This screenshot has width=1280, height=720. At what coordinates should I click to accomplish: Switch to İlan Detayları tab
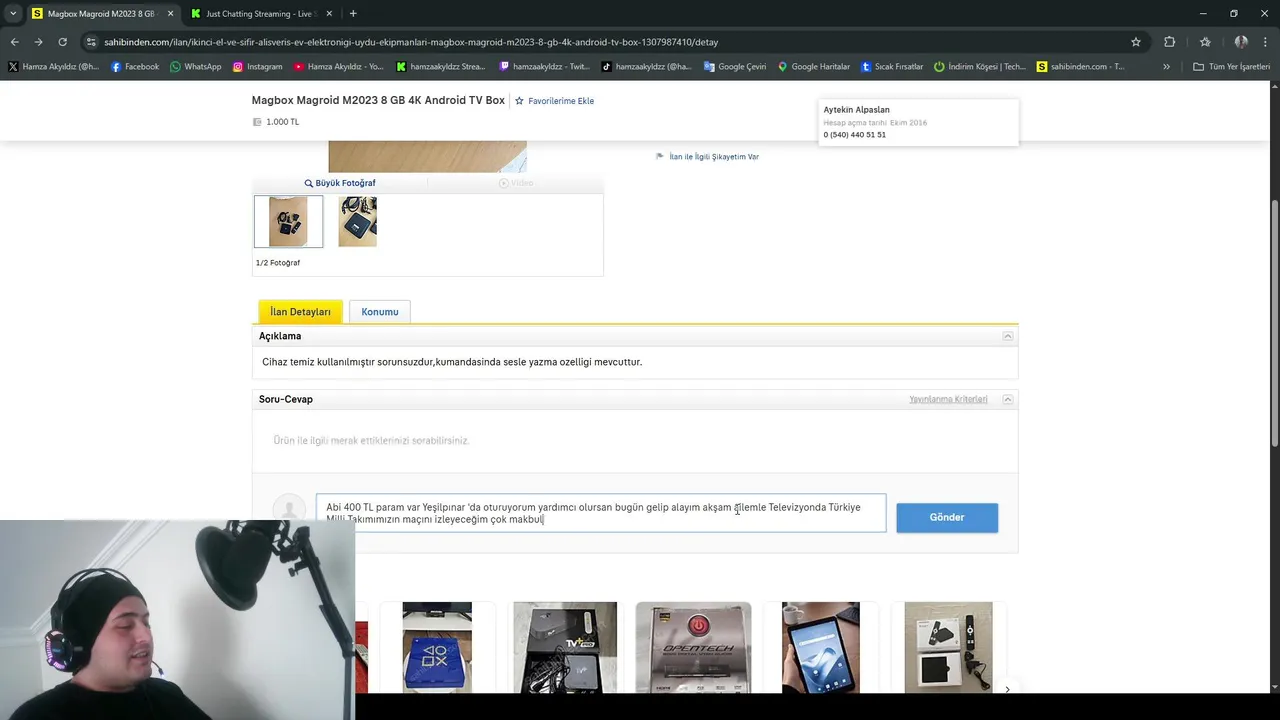300,312
